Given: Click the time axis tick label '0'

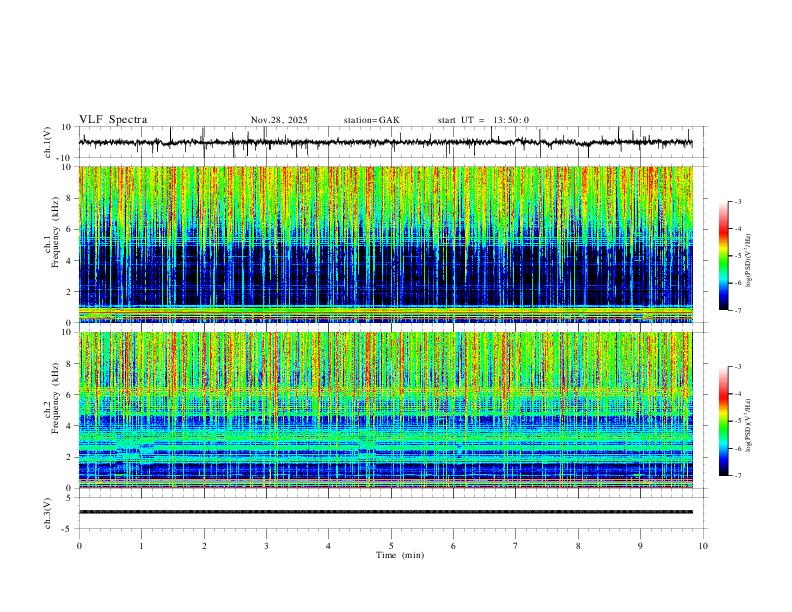Looking at the screenshot, I should pyautogui.click(x=79, y=546).
